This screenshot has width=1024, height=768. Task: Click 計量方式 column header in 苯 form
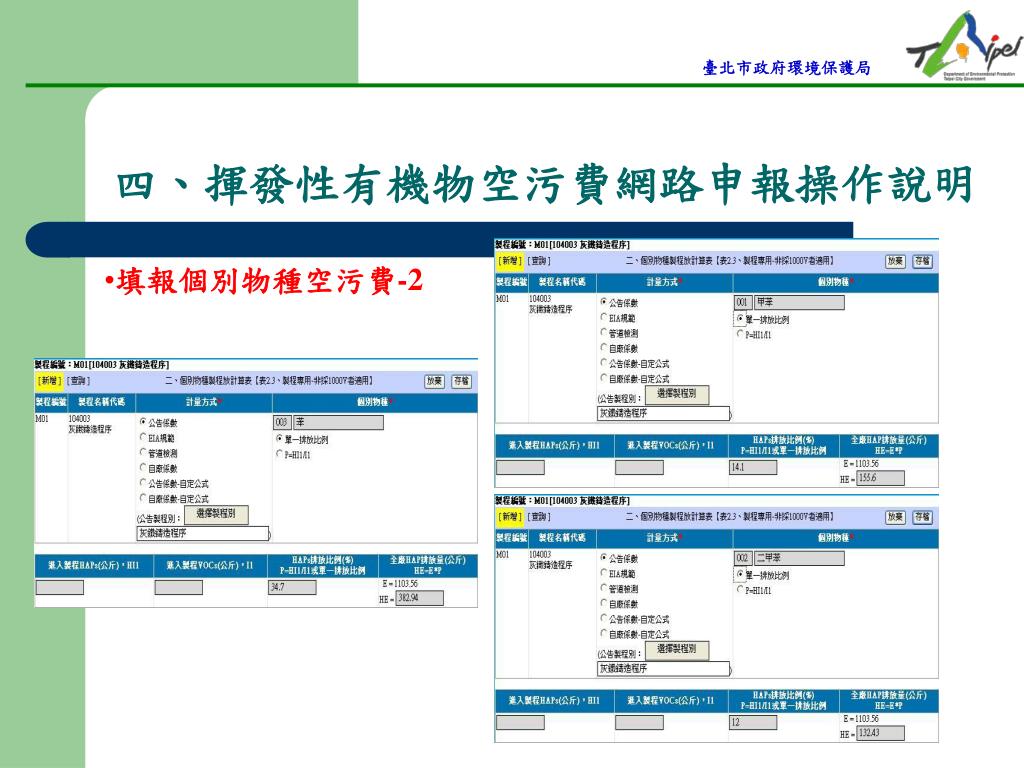tap(204, 402)
